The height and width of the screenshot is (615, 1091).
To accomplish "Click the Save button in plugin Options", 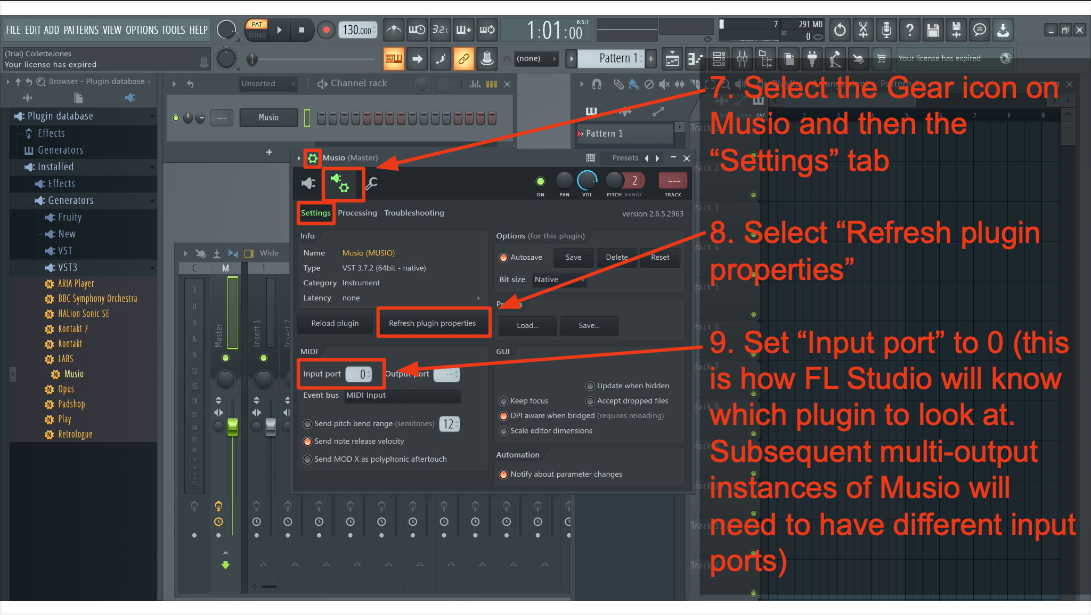I will 573,257.
